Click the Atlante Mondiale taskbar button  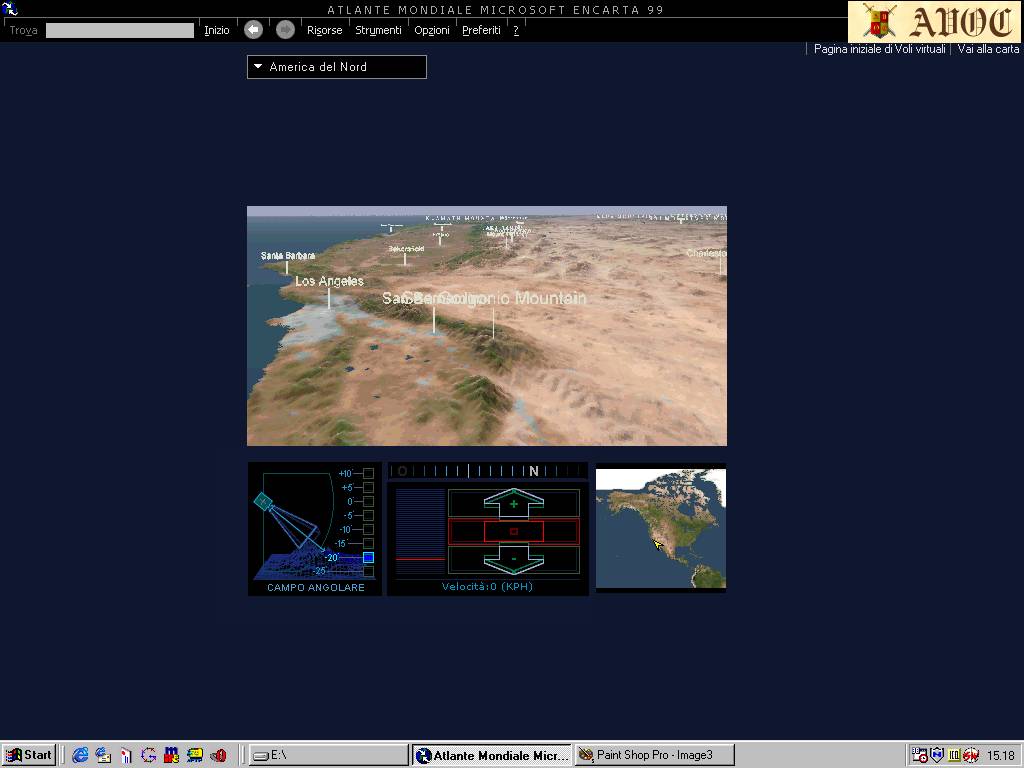(x=492, y=755)
